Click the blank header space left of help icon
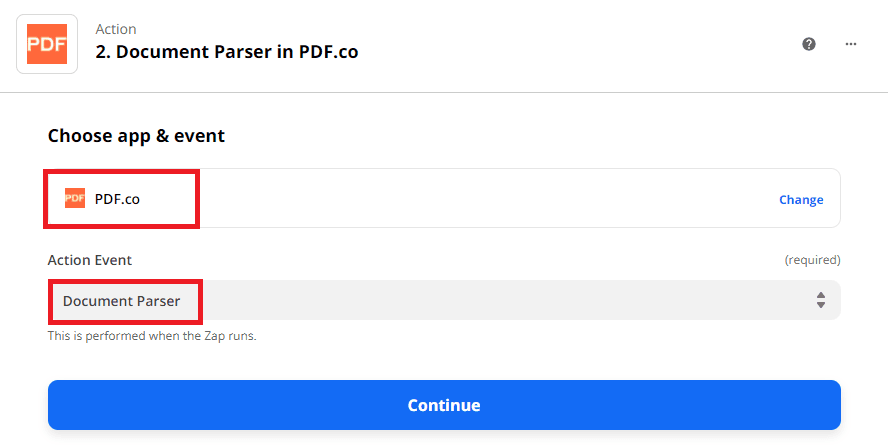 [600, 44]
